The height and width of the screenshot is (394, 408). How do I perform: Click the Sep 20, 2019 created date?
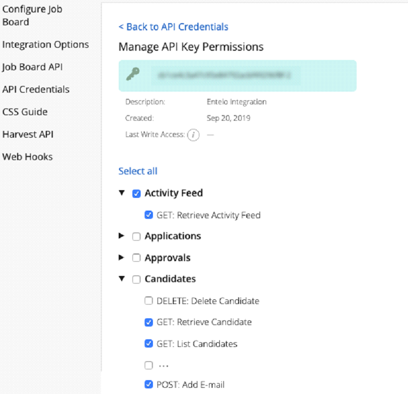229,118
